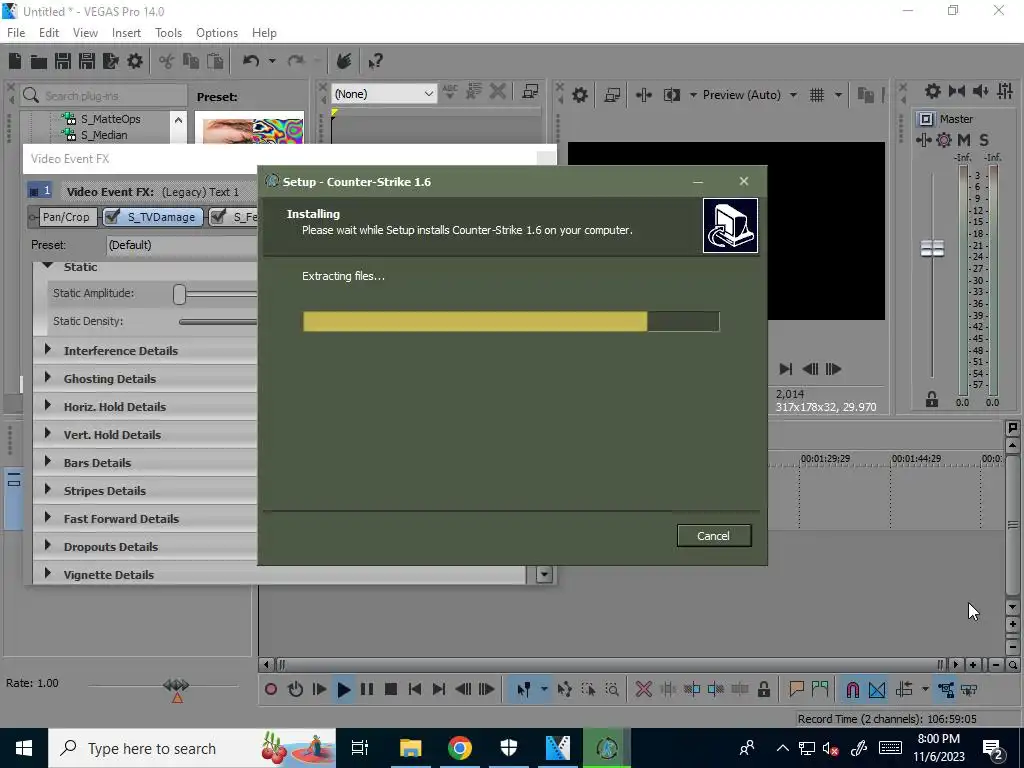Open the Master Bus audio properties gear
The height and width of the screenshot is (768, 1024).
[933, 91]
